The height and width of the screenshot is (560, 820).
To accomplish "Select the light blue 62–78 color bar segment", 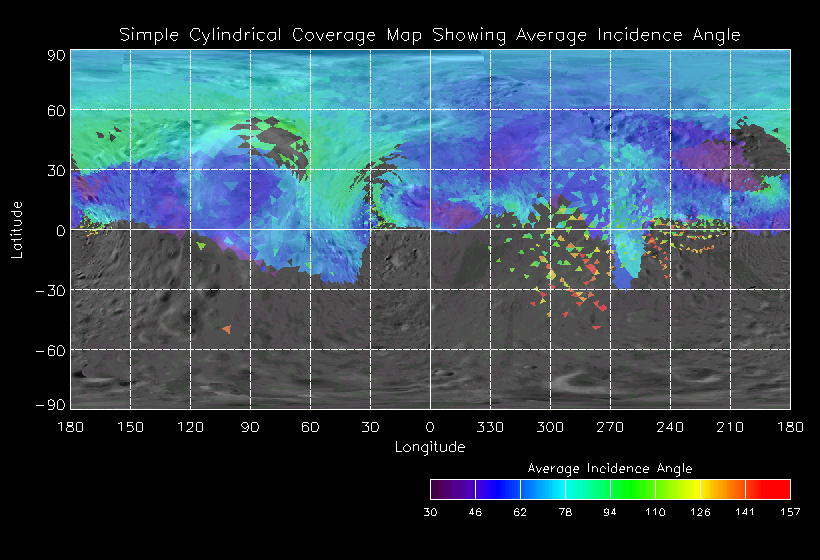I will 543,489.
